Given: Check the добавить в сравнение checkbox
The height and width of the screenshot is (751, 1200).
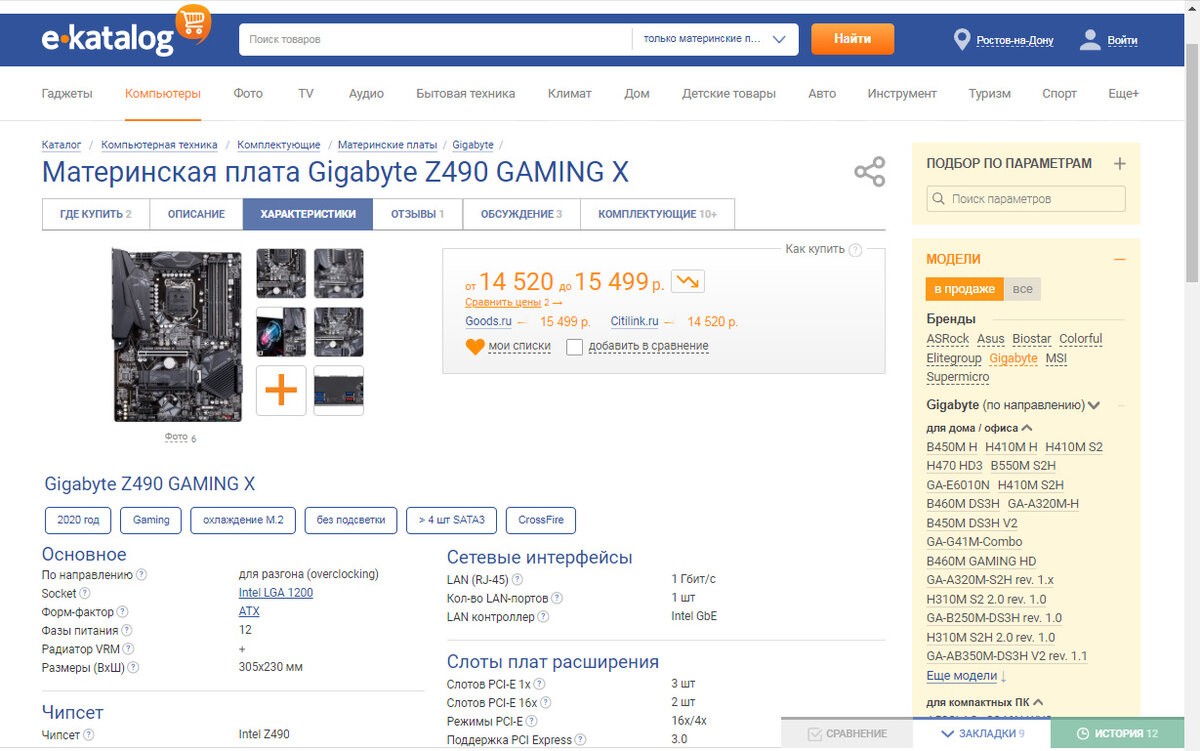Looking at the screenshot, I should click(x=574, y=347).
